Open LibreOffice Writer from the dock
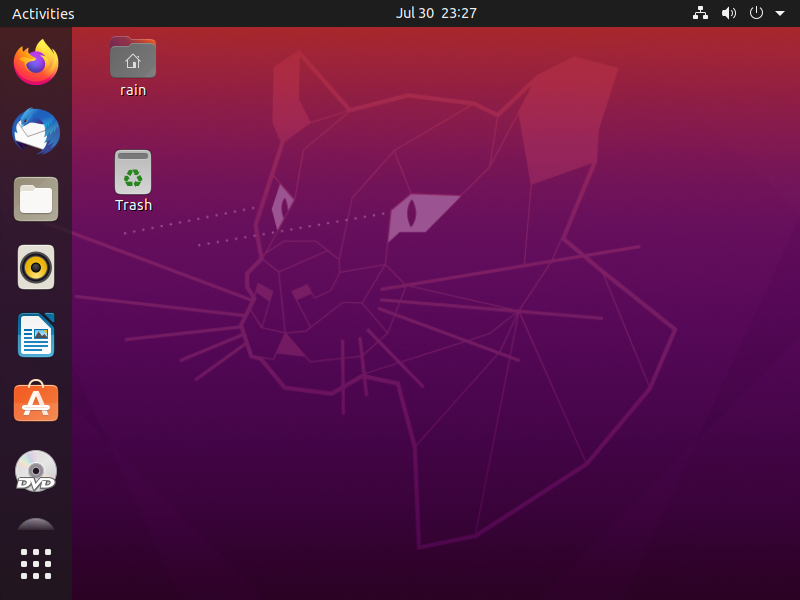This screenshot has width=800, height=600. pos(36,335)
